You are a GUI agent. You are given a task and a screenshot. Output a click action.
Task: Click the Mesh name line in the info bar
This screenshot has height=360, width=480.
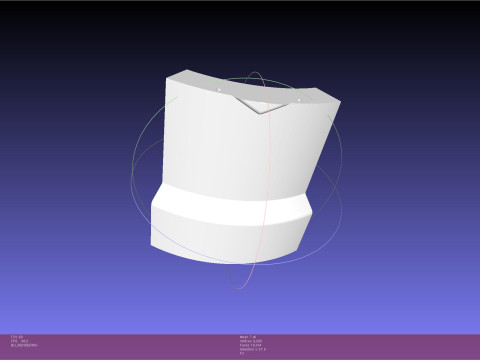248,337
